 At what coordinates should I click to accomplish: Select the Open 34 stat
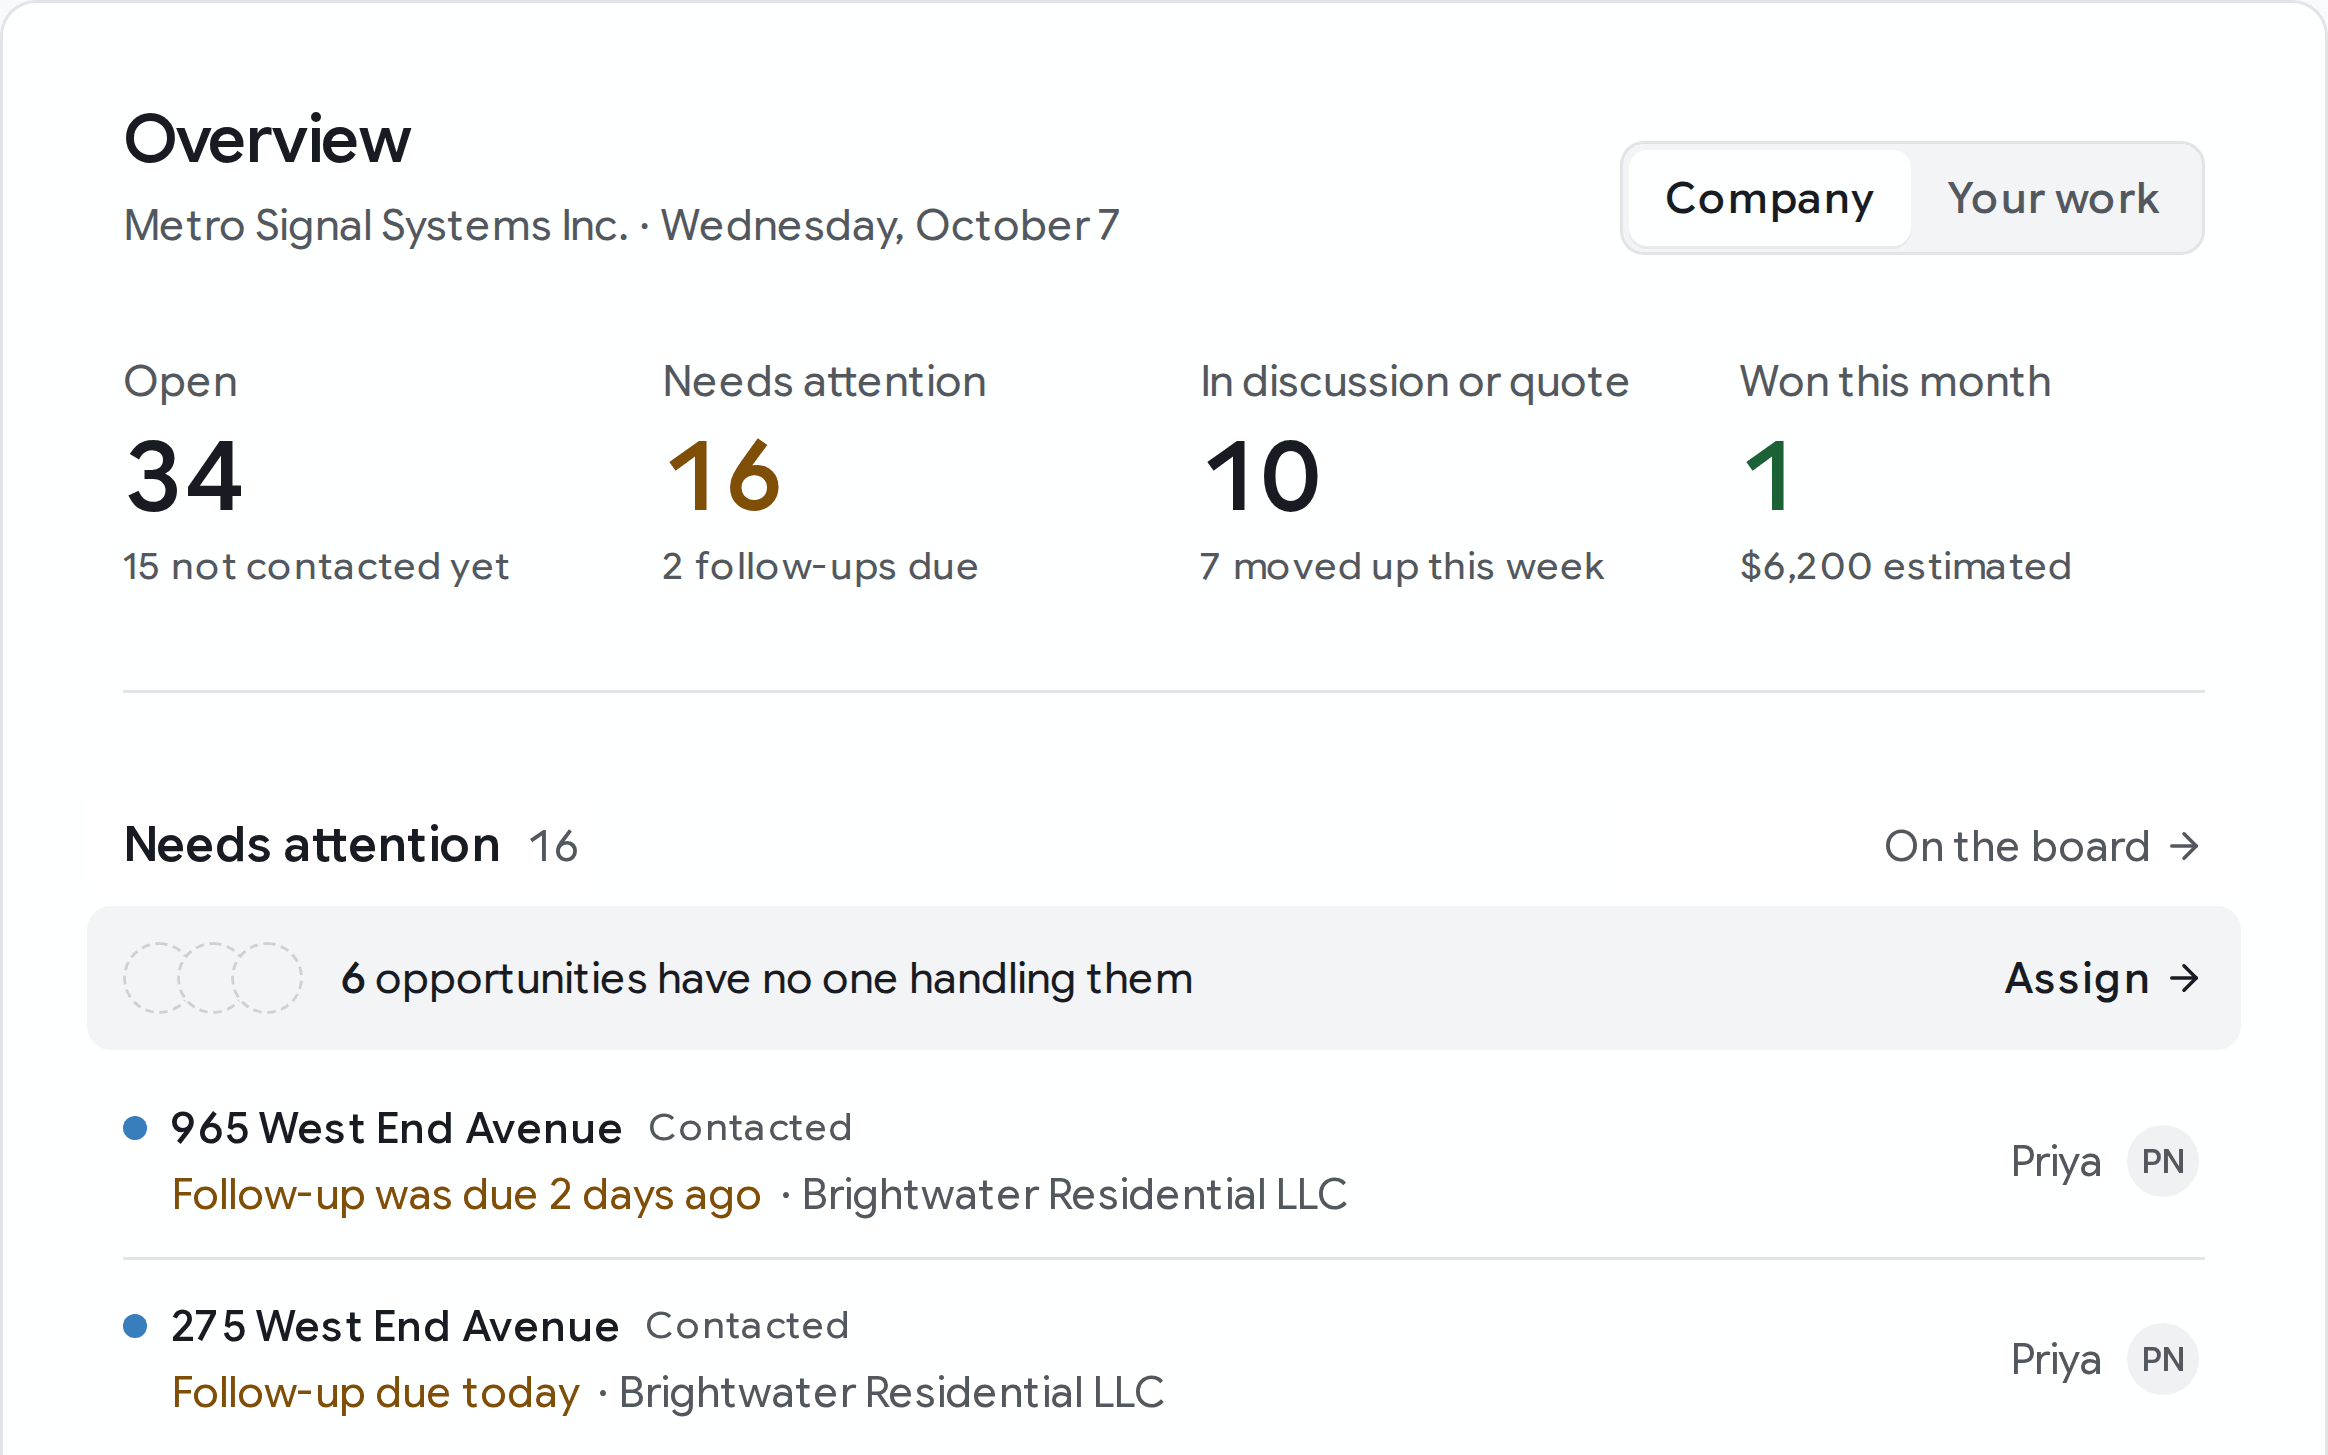[316, 471]
